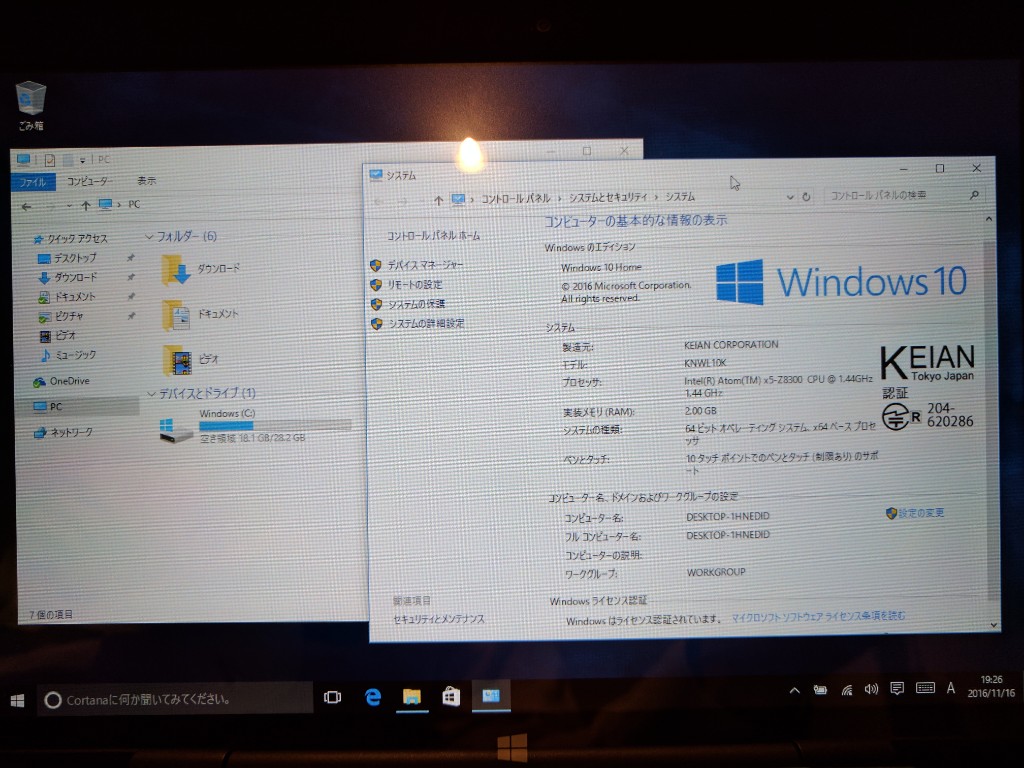Select the Videos folder icon in content pane

(178, 360)
